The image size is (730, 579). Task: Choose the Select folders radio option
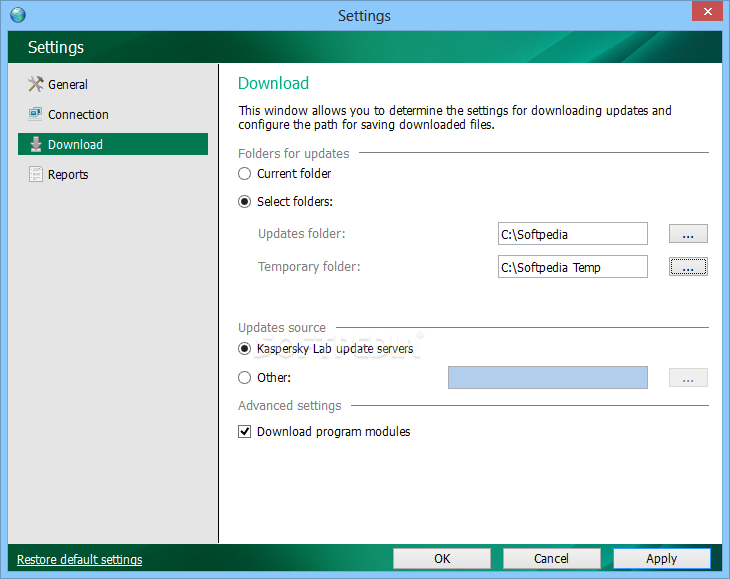244,202
